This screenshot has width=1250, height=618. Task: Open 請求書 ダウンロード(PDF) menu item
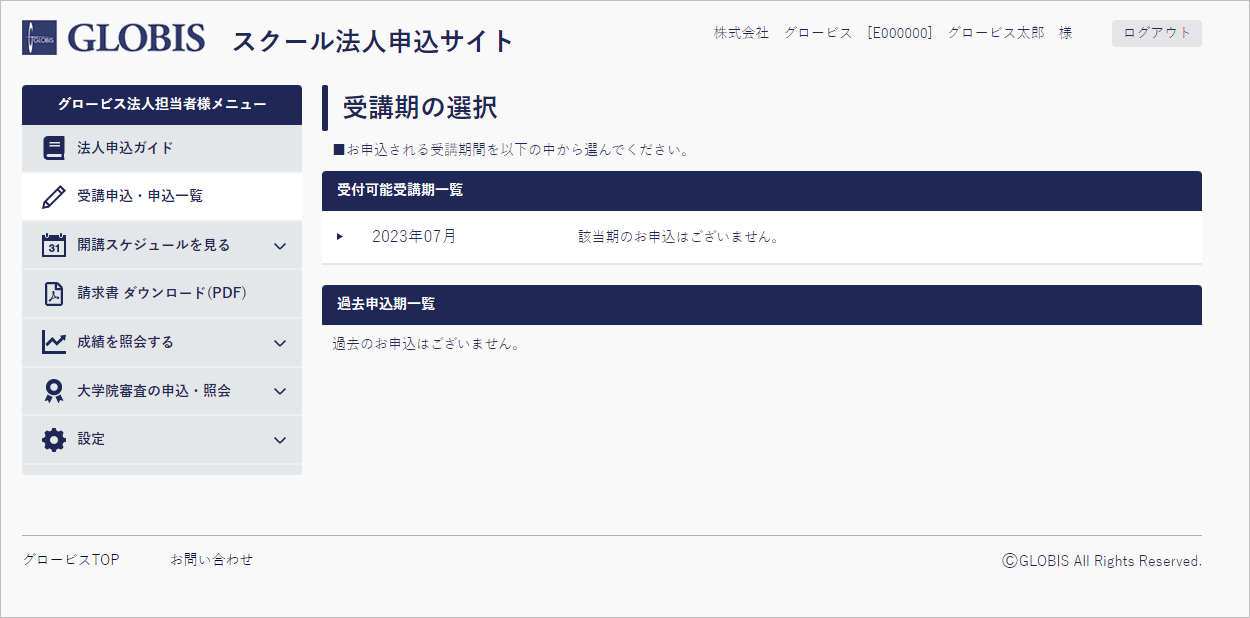point(162,294)
